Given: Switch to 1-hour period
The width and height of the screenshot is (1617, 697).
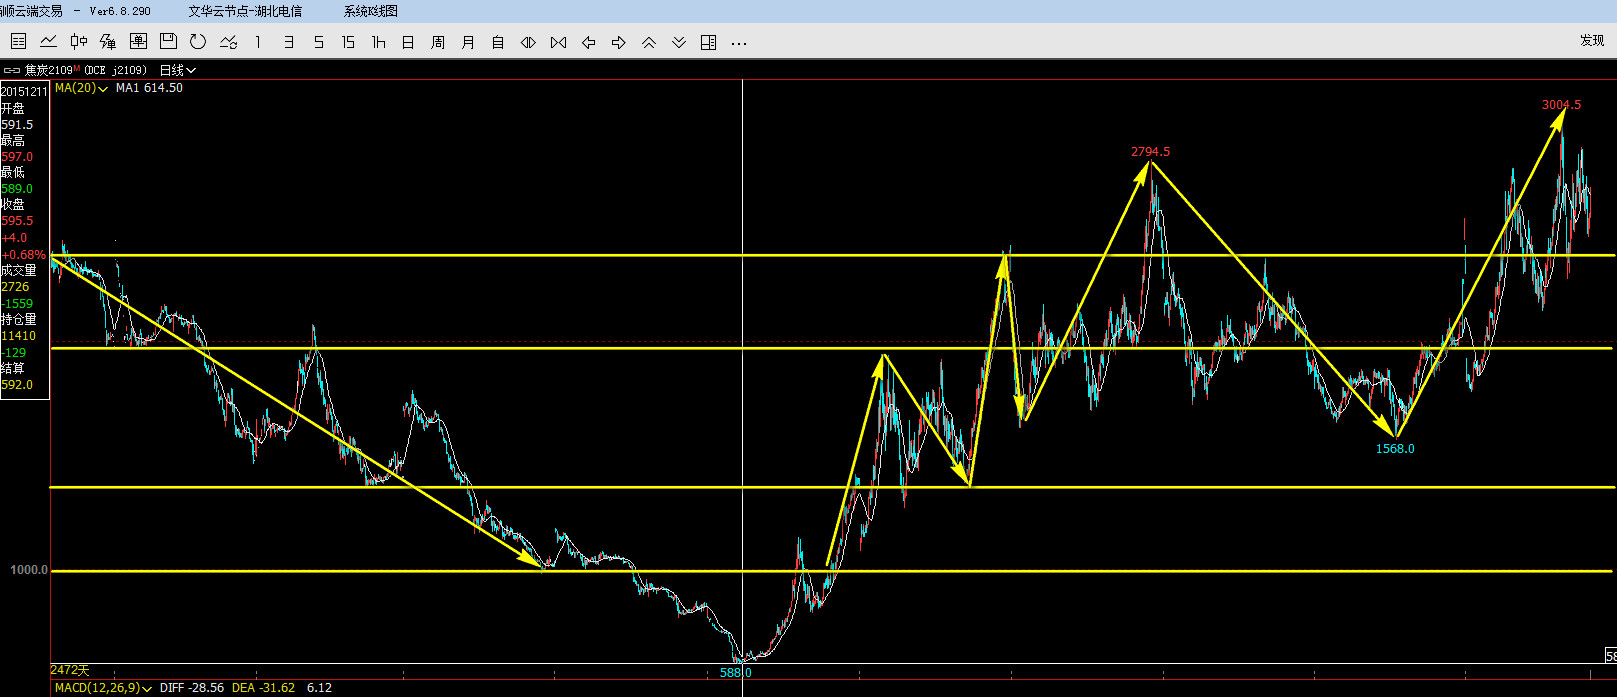Looking at the screenshot, I should coord(378,42).
